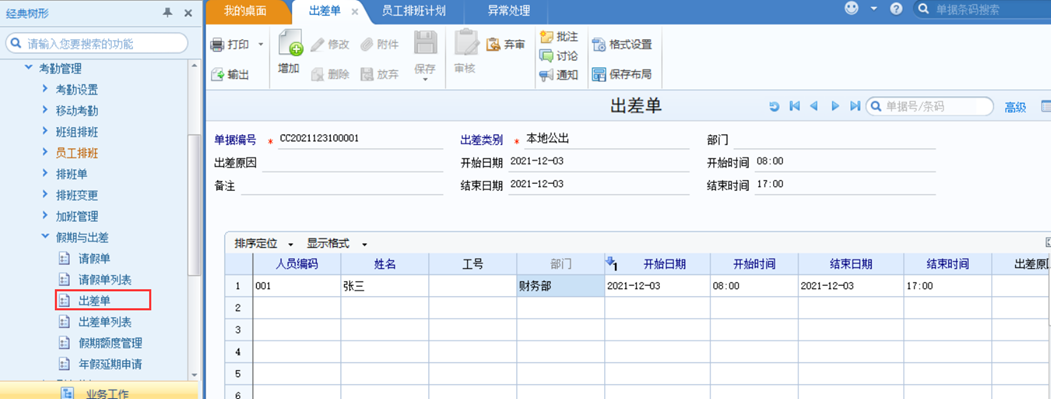Collapse the 假期与出差 node
The height and width of the screenshot is (399, 1051).
pos(45,237)
